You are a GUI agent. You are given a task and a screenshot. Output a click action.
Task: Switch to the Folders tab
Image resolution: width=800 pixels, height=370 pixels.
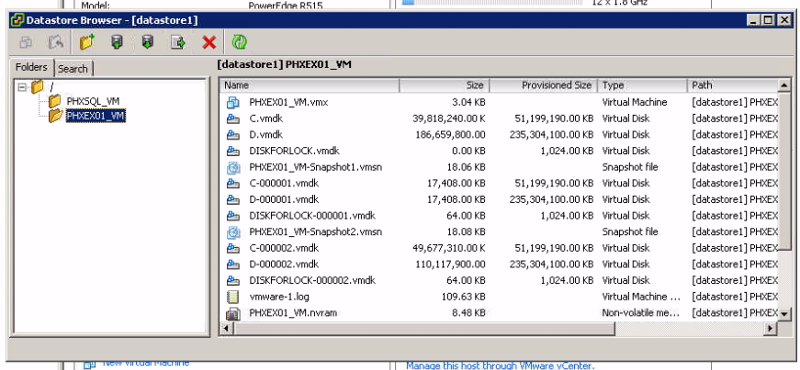(x=32, y=67)
